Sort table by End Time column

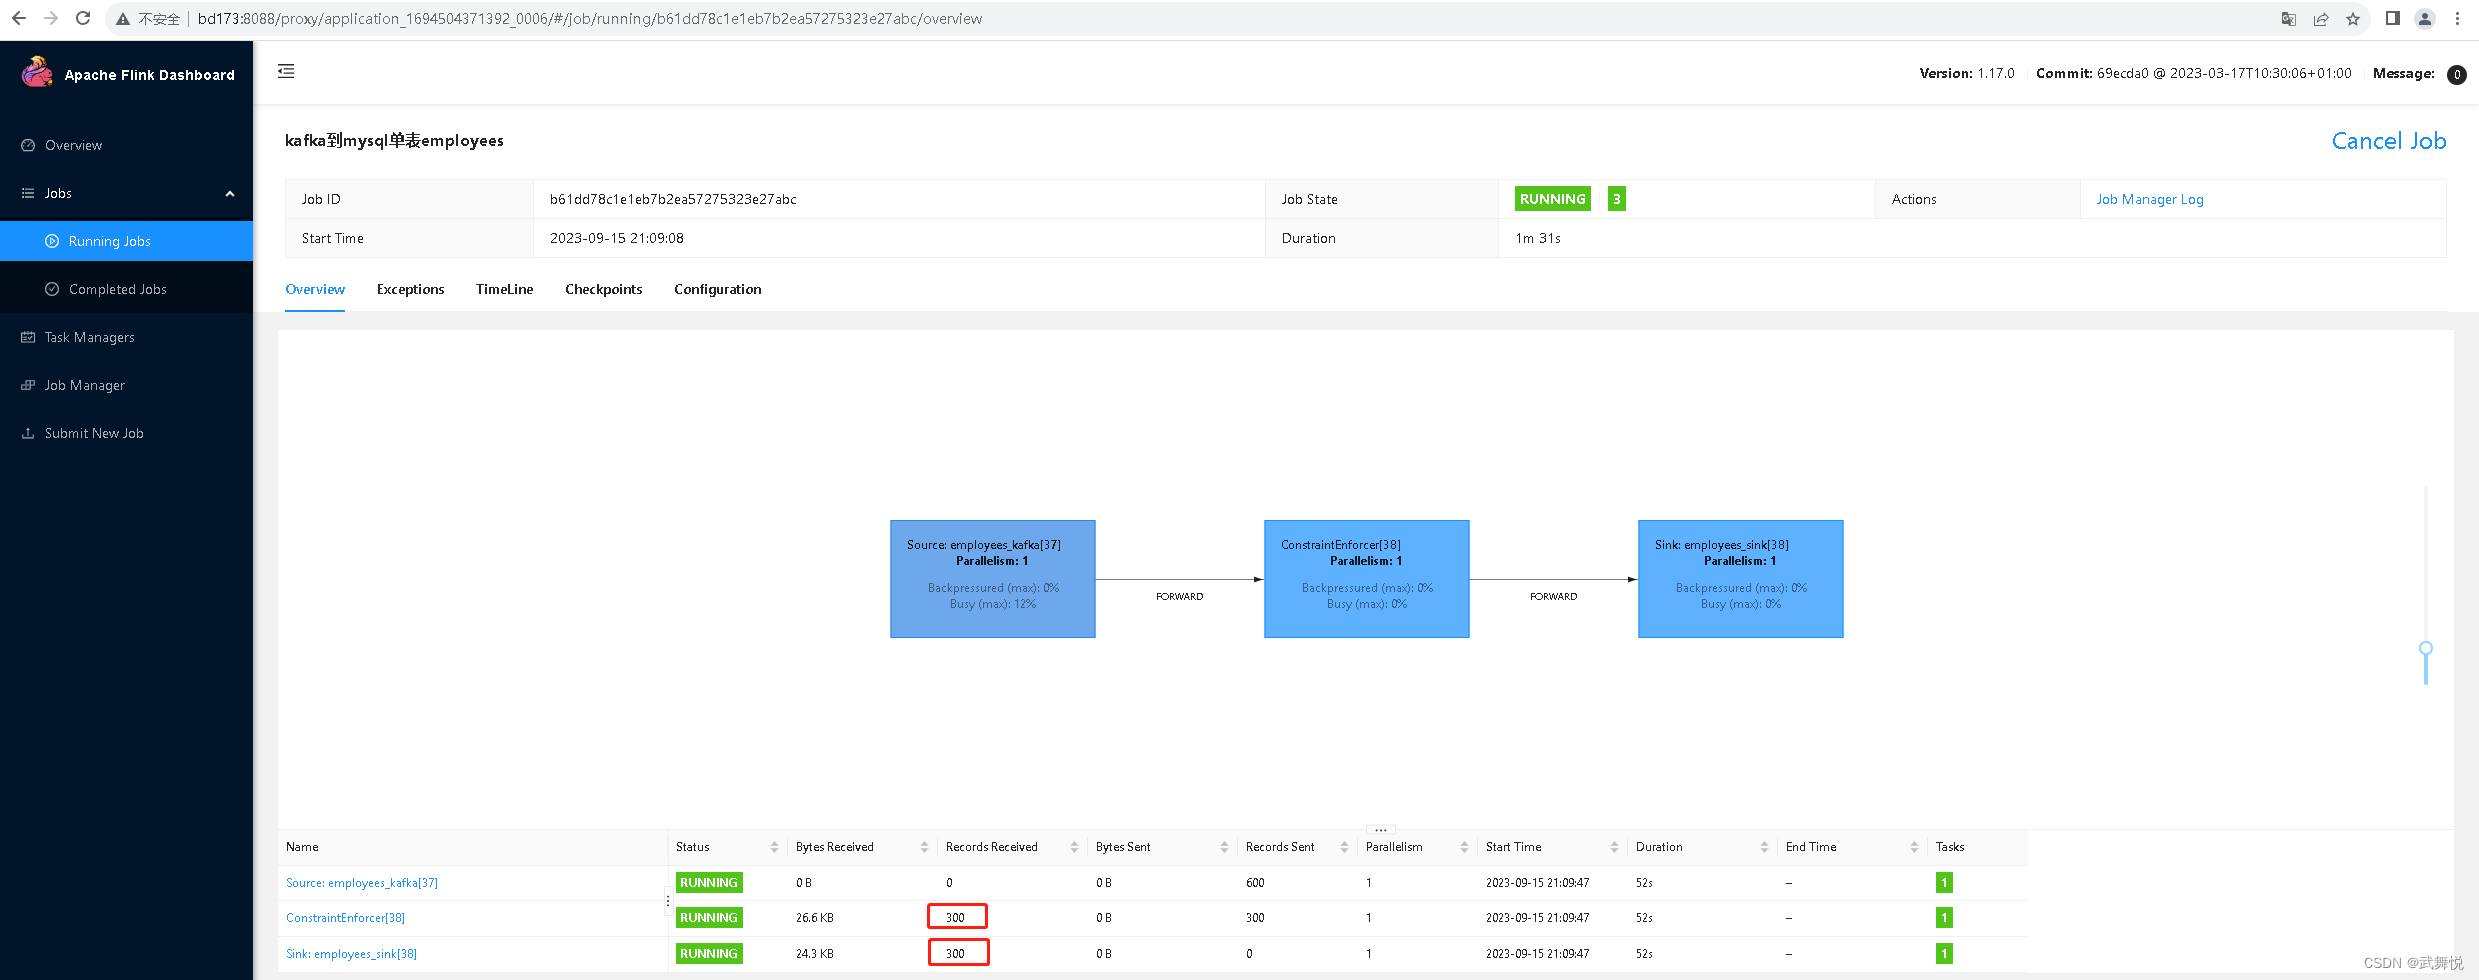[1914, 847]
